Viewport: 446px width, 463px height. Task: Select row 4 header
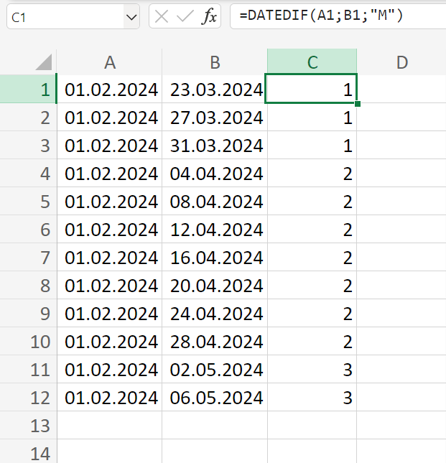click(x=28, y=173)
